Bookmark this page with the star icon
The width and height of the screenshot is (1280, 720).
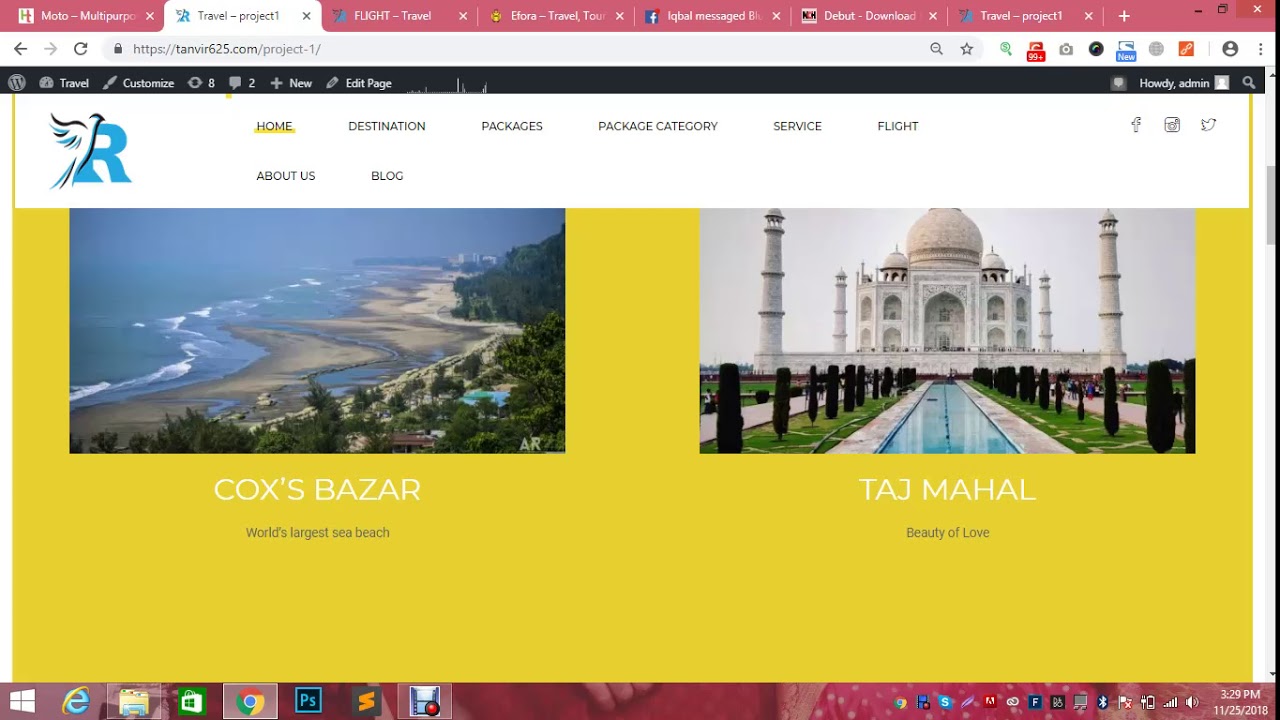[x=966, y=48]
